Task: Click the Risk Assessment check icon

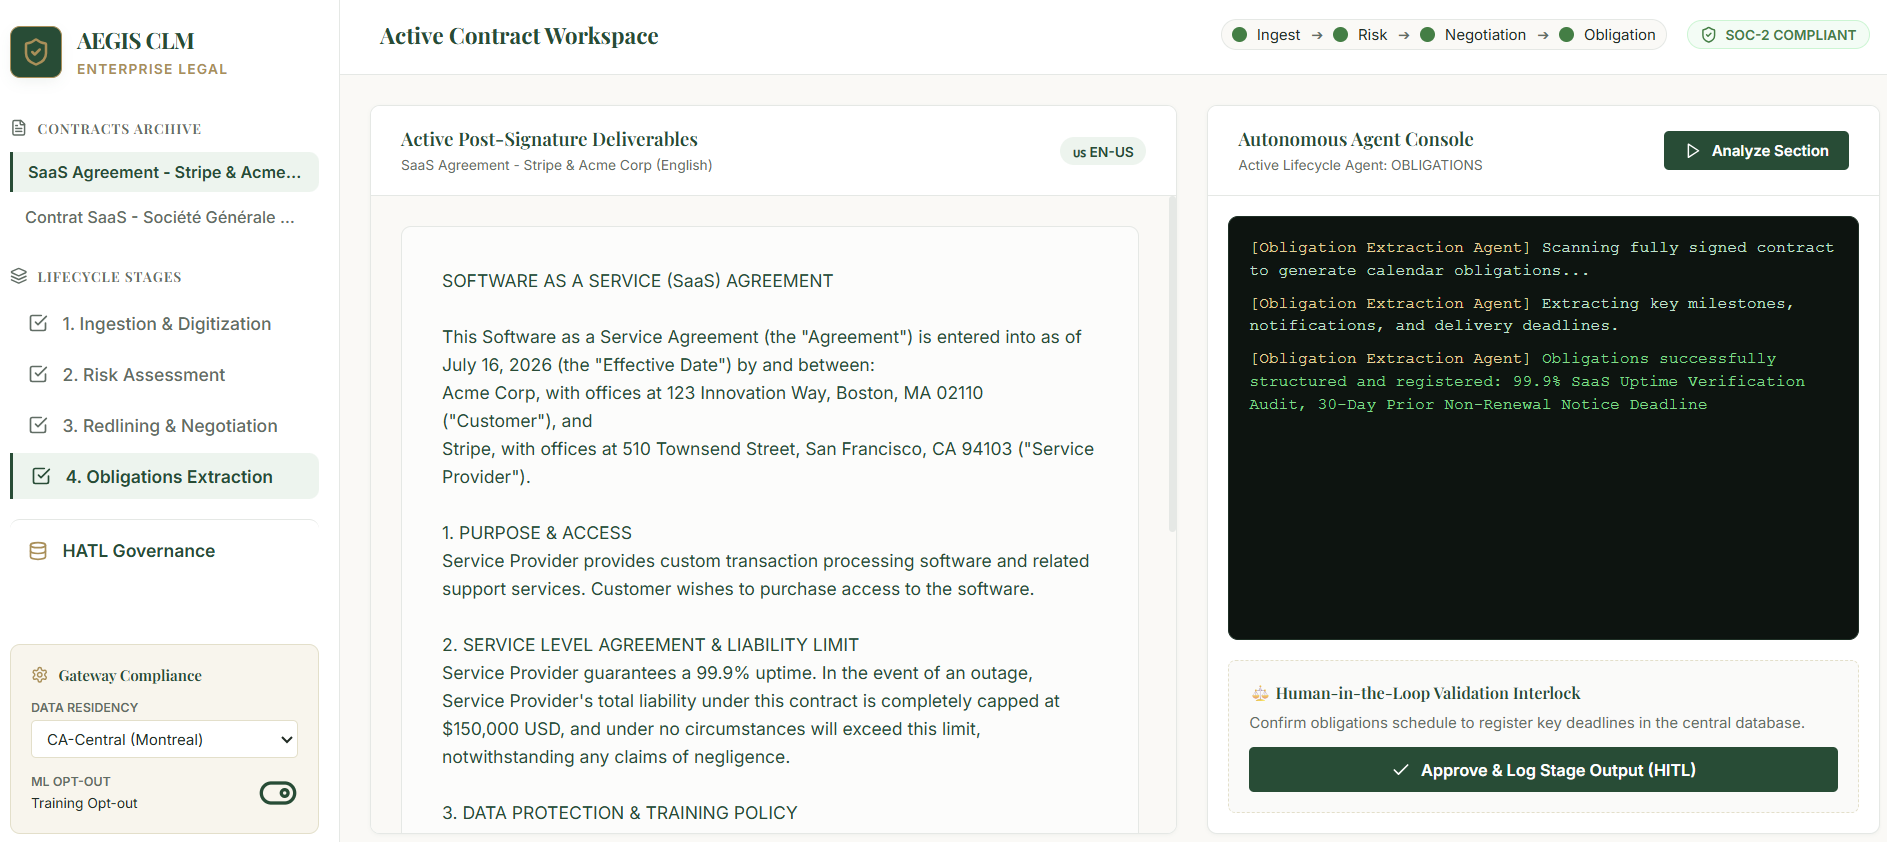Action: 39,374
